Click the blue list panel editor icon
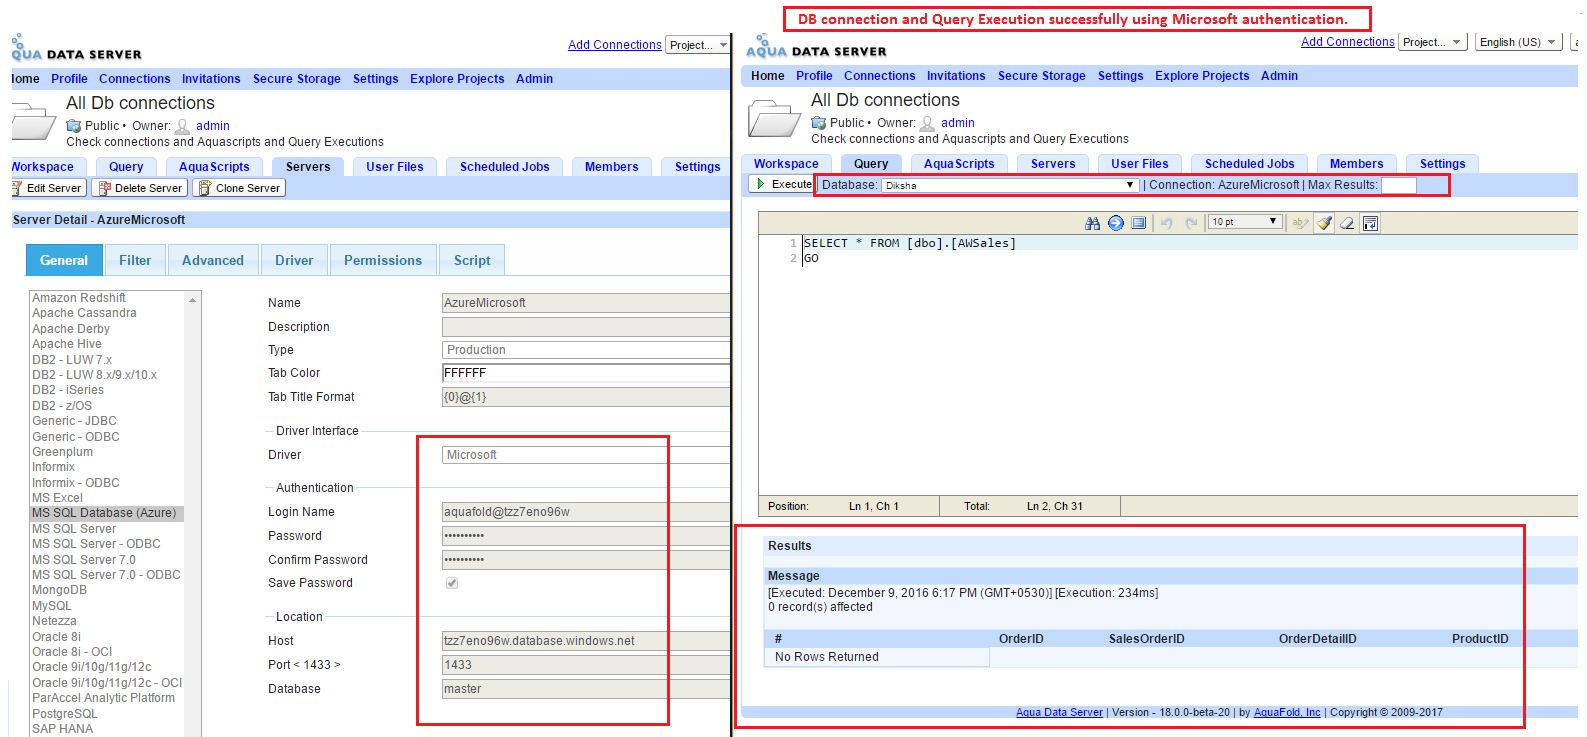 coord(1139,223)
